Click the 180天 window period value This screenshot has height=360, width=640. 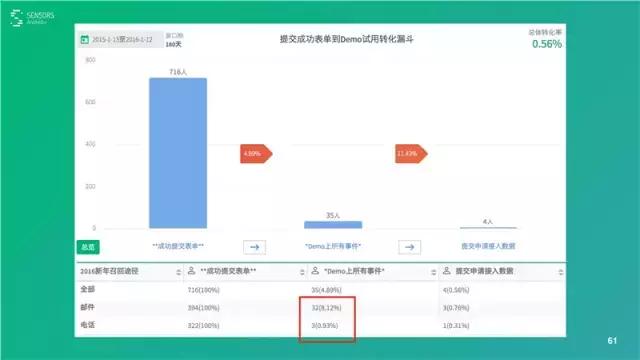[x=173, y=44]
